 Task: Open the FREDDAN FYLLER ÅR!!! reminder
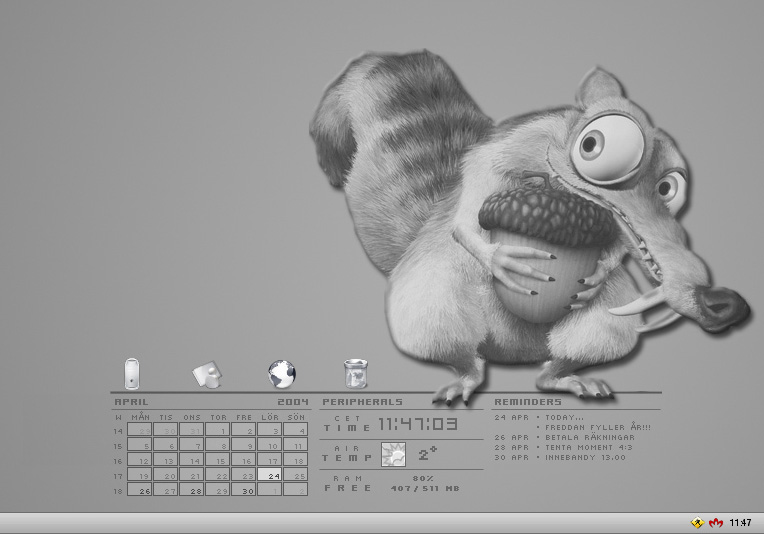click(x=598, y=427)
